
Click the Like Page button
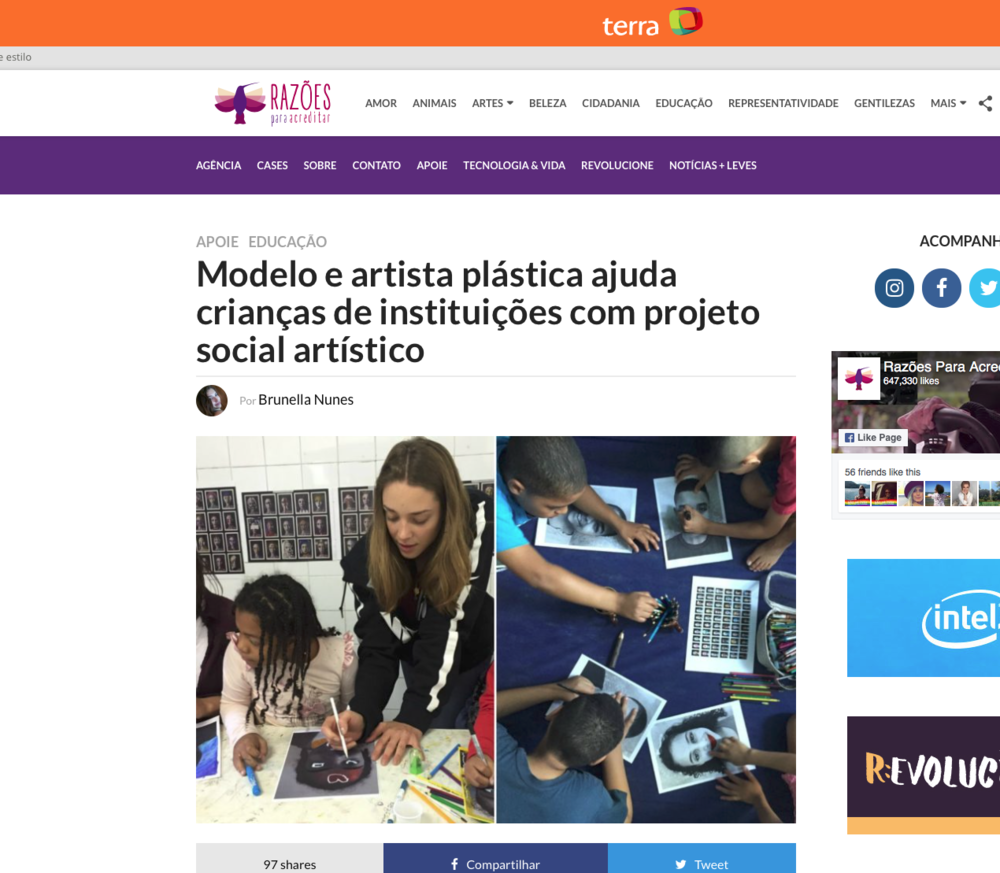(x=873, y=437)
